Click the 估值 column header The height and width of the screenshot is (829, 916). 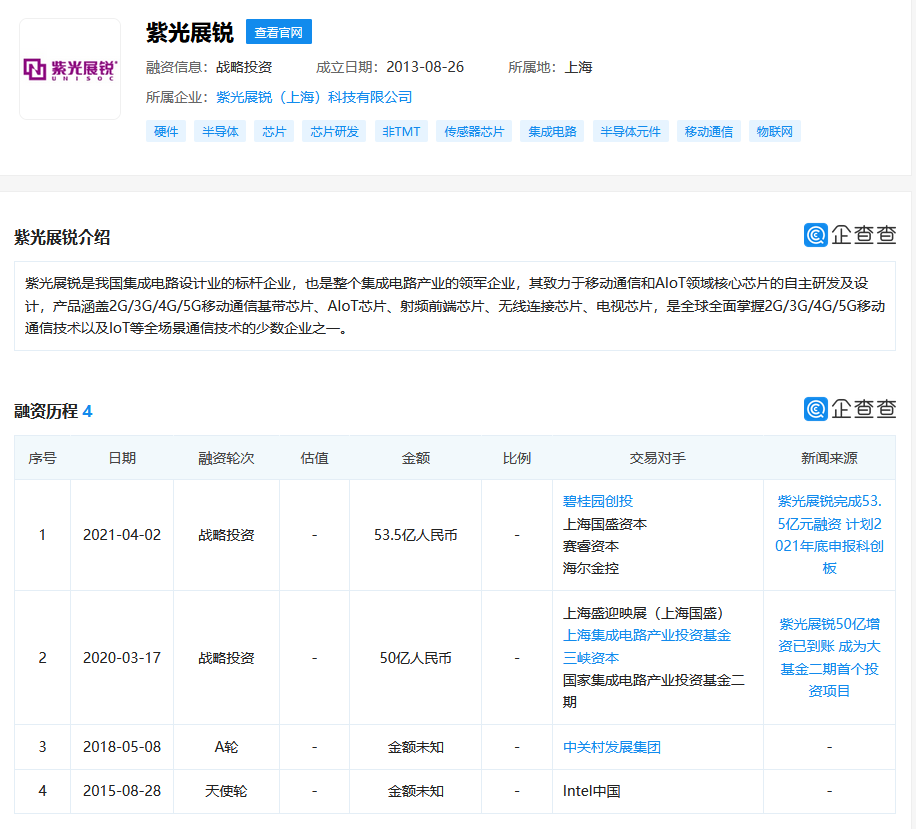(314, 458)
